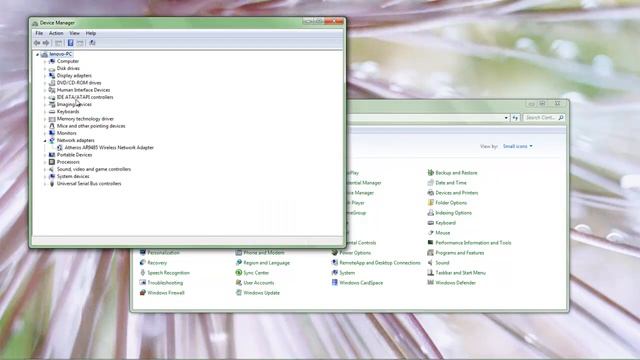Open the File menu
Screen dimensions: 640x360
(39, 33)
